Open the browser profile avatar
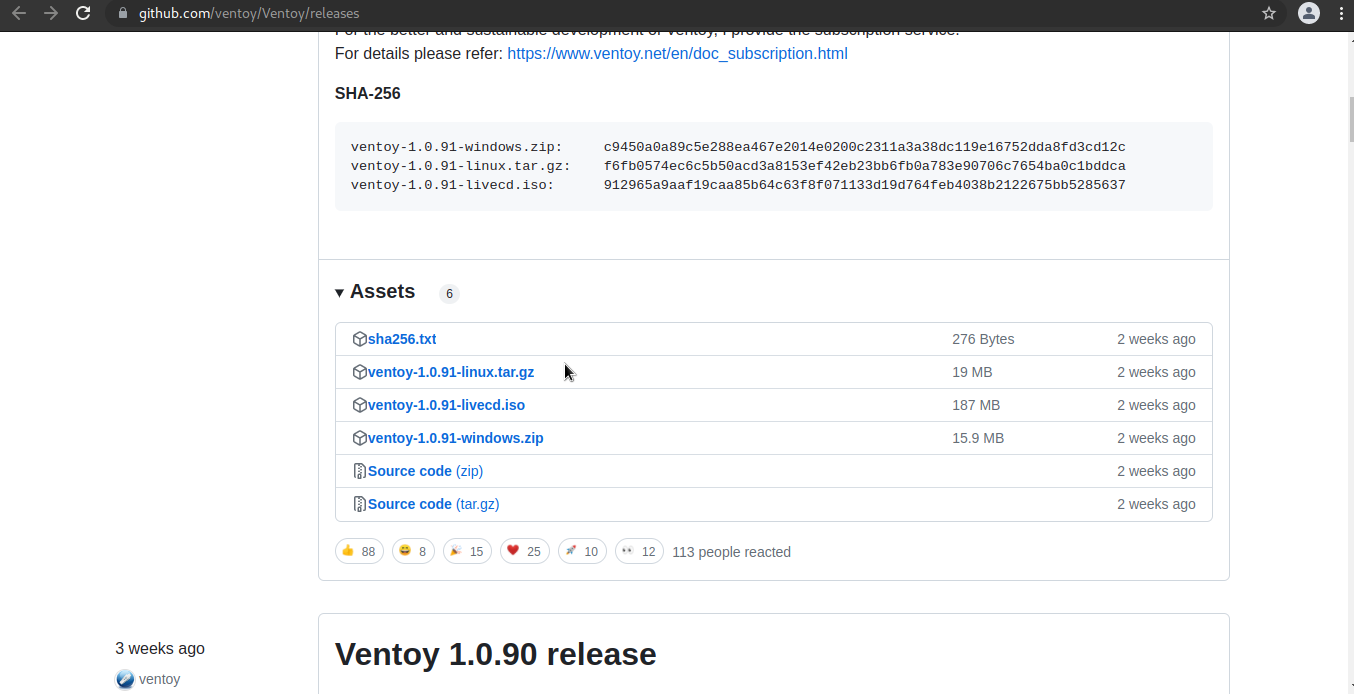The height and width of the screenshot is (694, 1354). pyautogui.click(x=1308, y=13)
